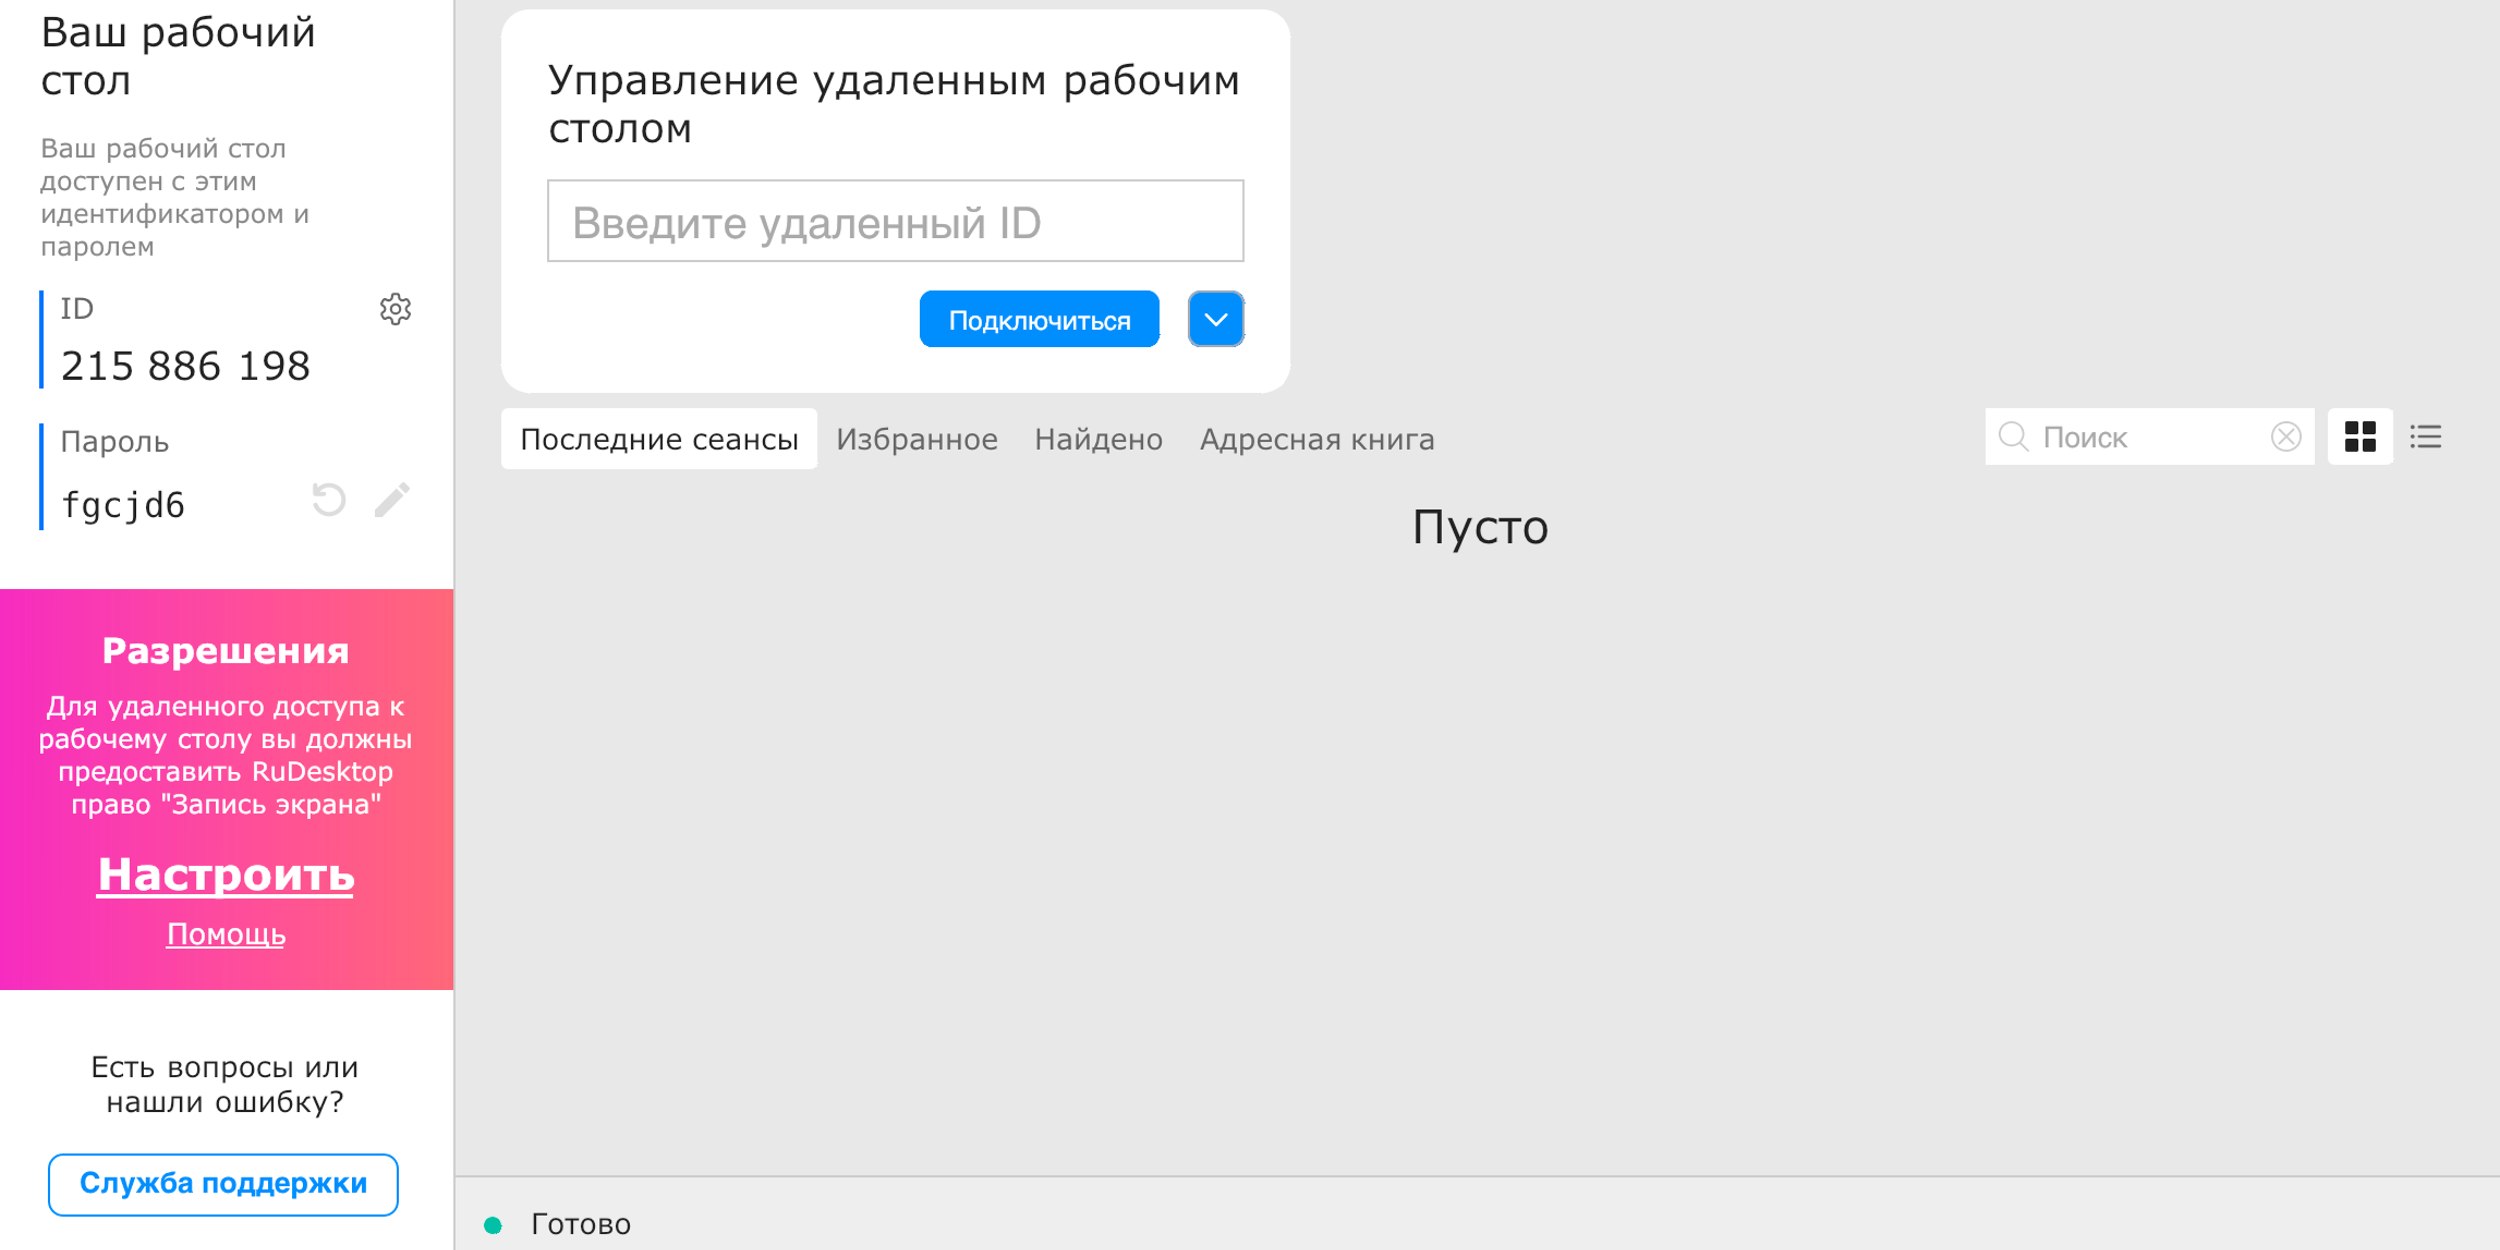The image size is (2500, 1250).
Task: Click the Пусто placeholder text
Action: click(x=1480, y=527)
